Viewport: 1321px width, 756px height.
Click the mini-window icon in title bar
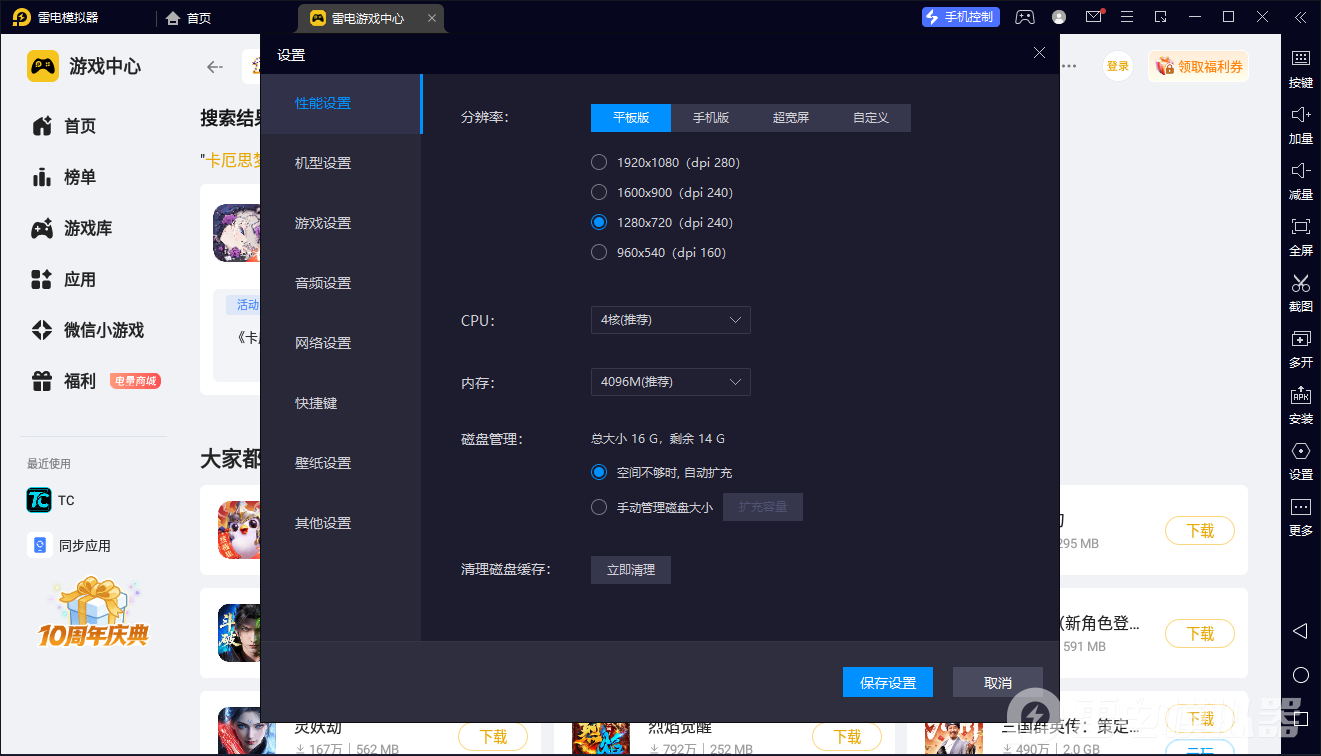[1160, 17]
